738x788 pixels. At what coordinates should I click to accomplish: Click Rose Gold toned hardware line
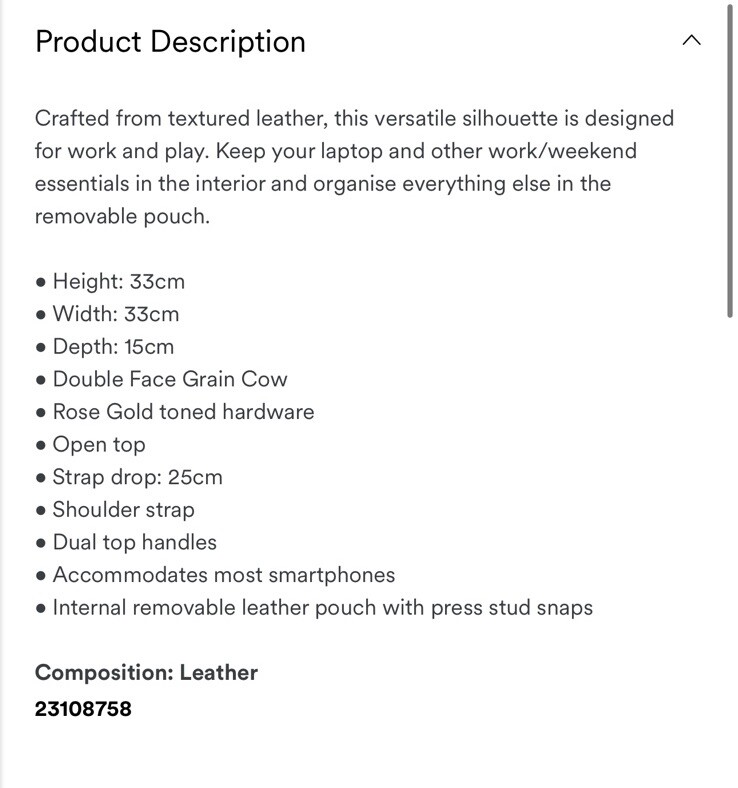(x=175, y=412)
